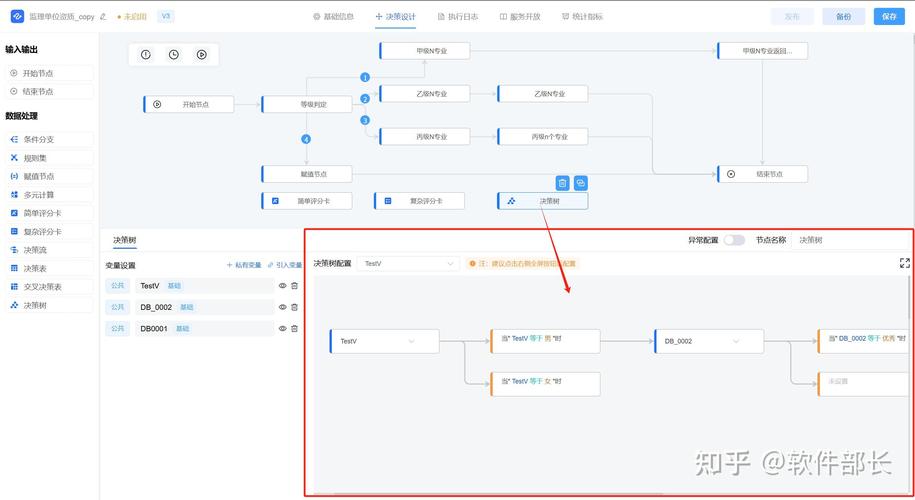
Task: Click 引入变量 link
Action: (285, 265)
